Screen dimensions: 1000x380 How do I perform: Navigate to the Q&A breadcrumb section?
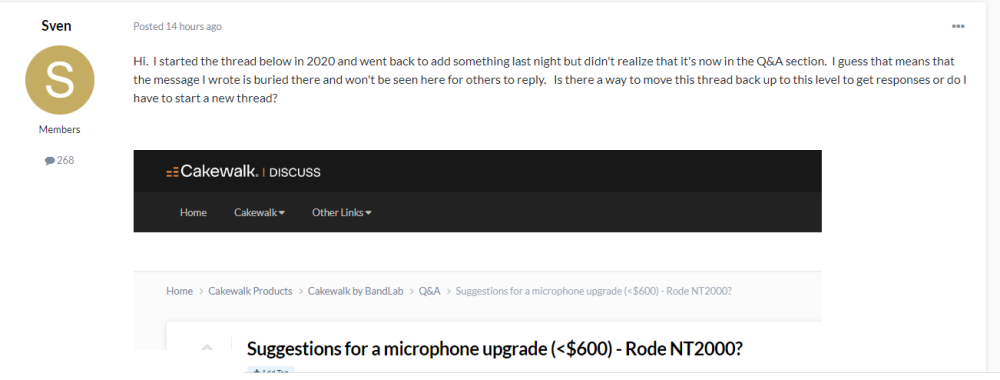coord(429,291)
